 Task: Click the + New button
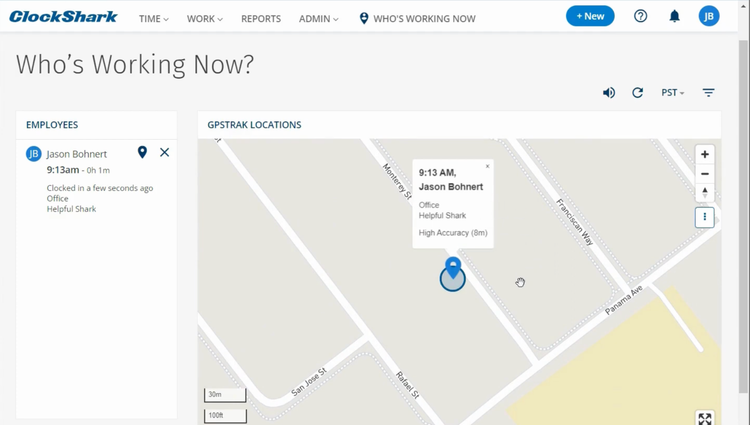pos(590,16)
